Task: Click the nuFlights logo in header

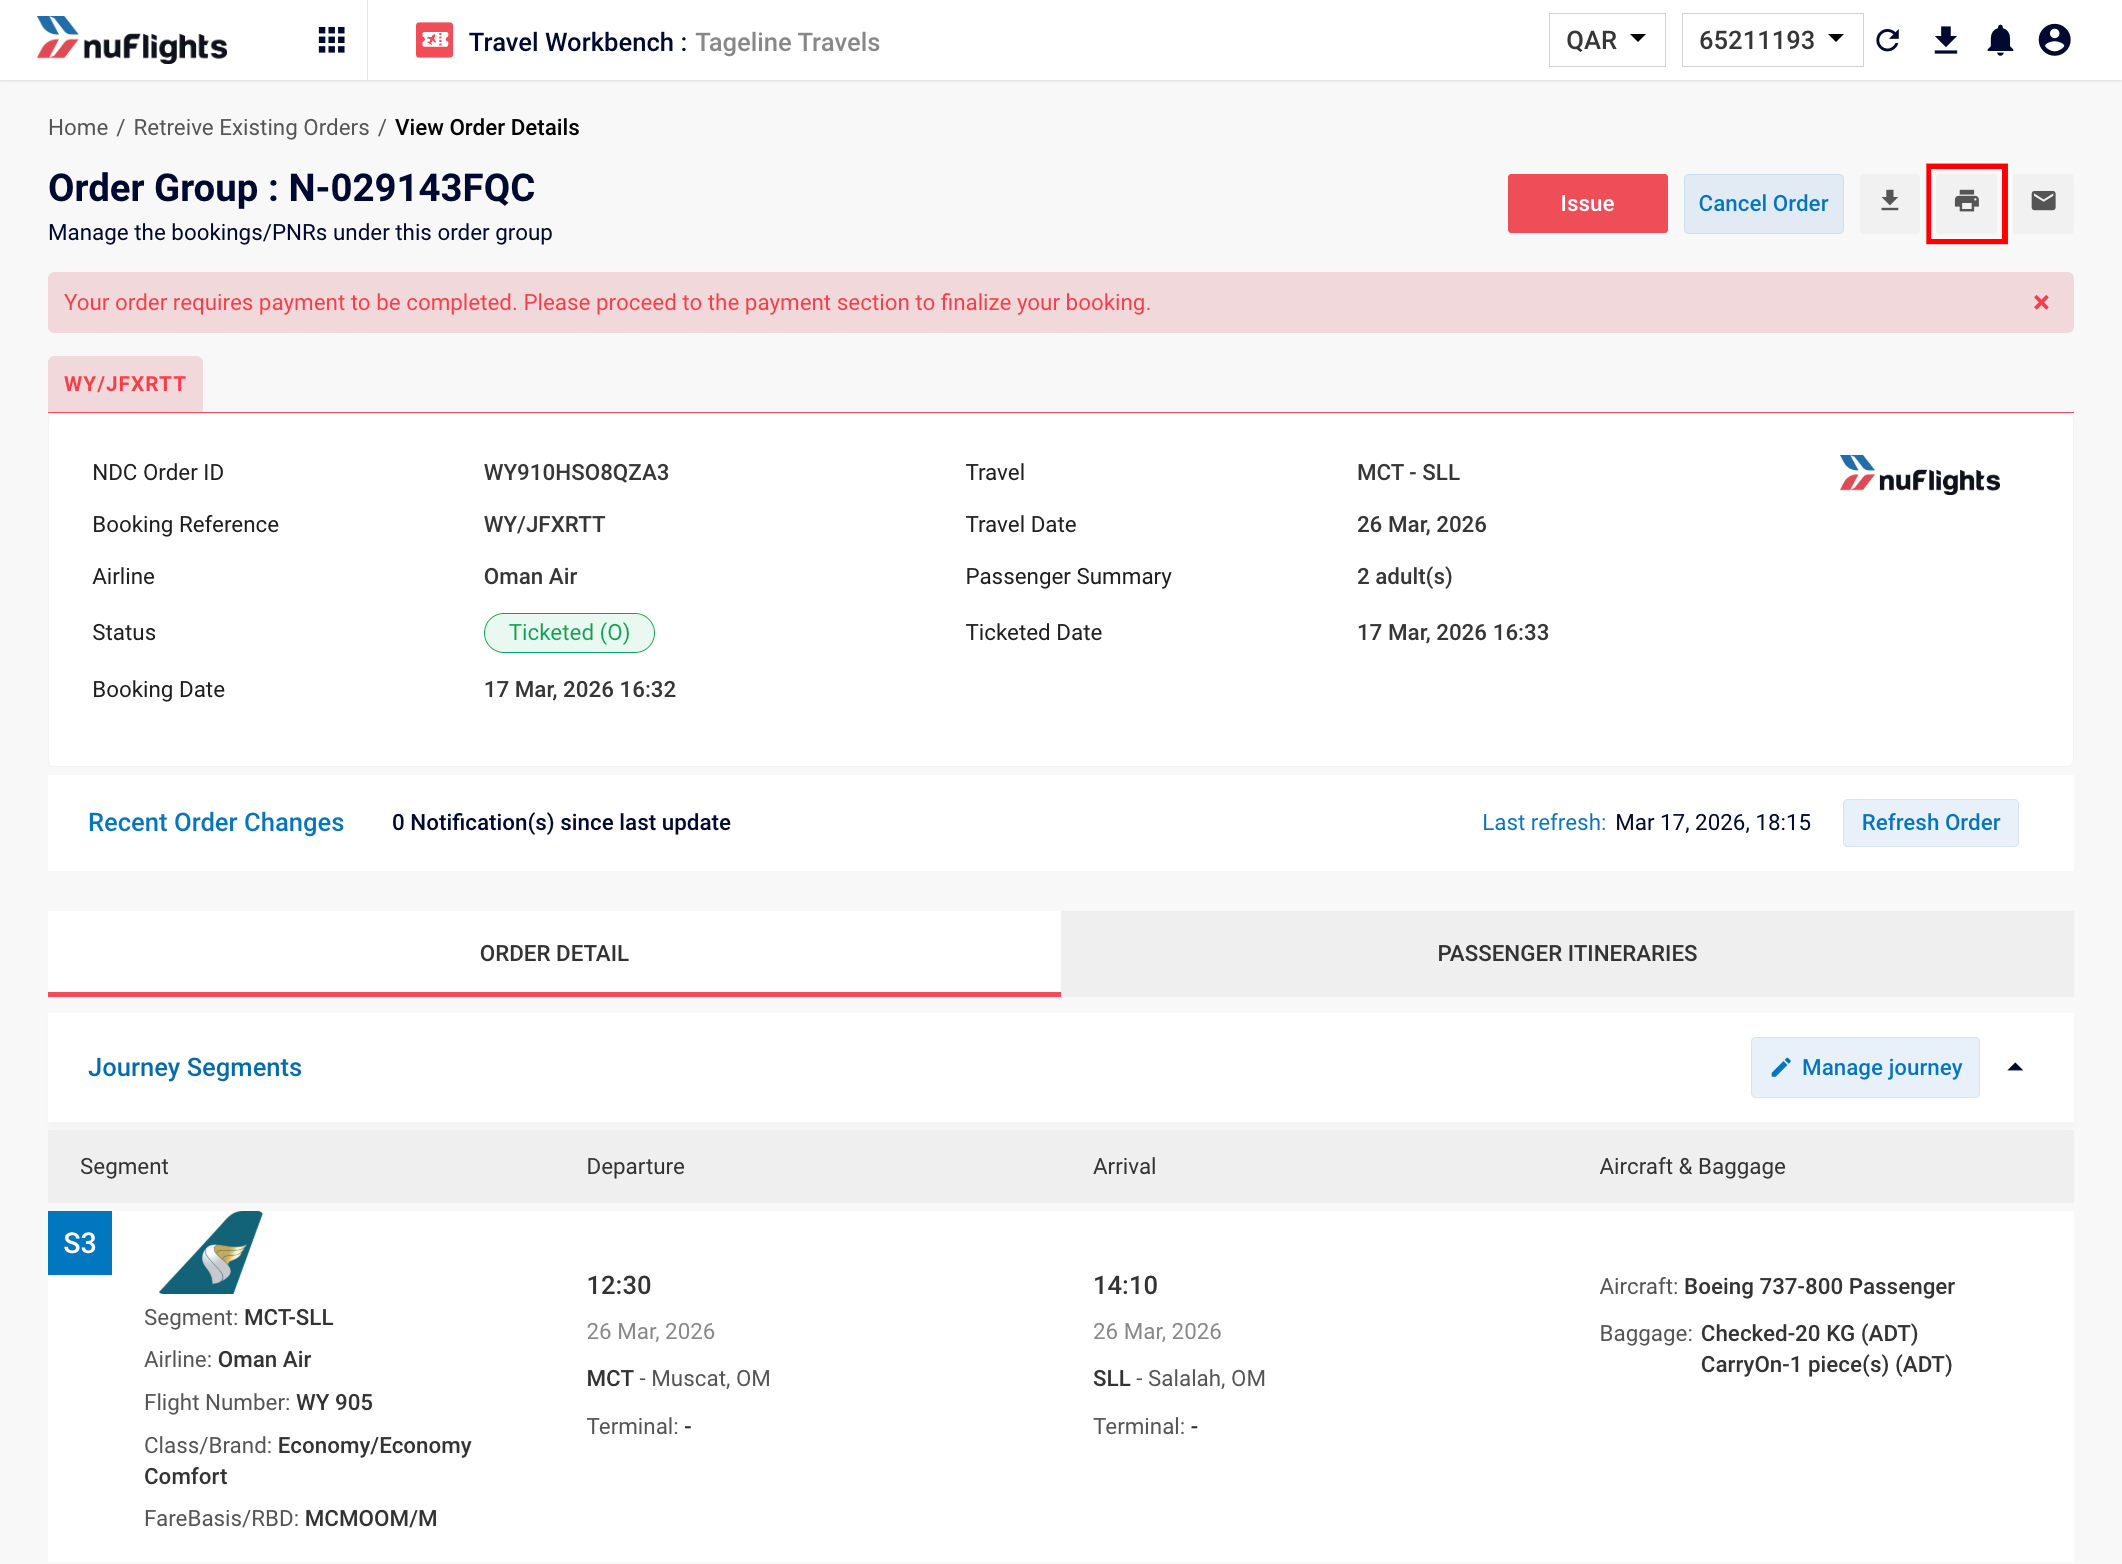Action: coord(132,40)
